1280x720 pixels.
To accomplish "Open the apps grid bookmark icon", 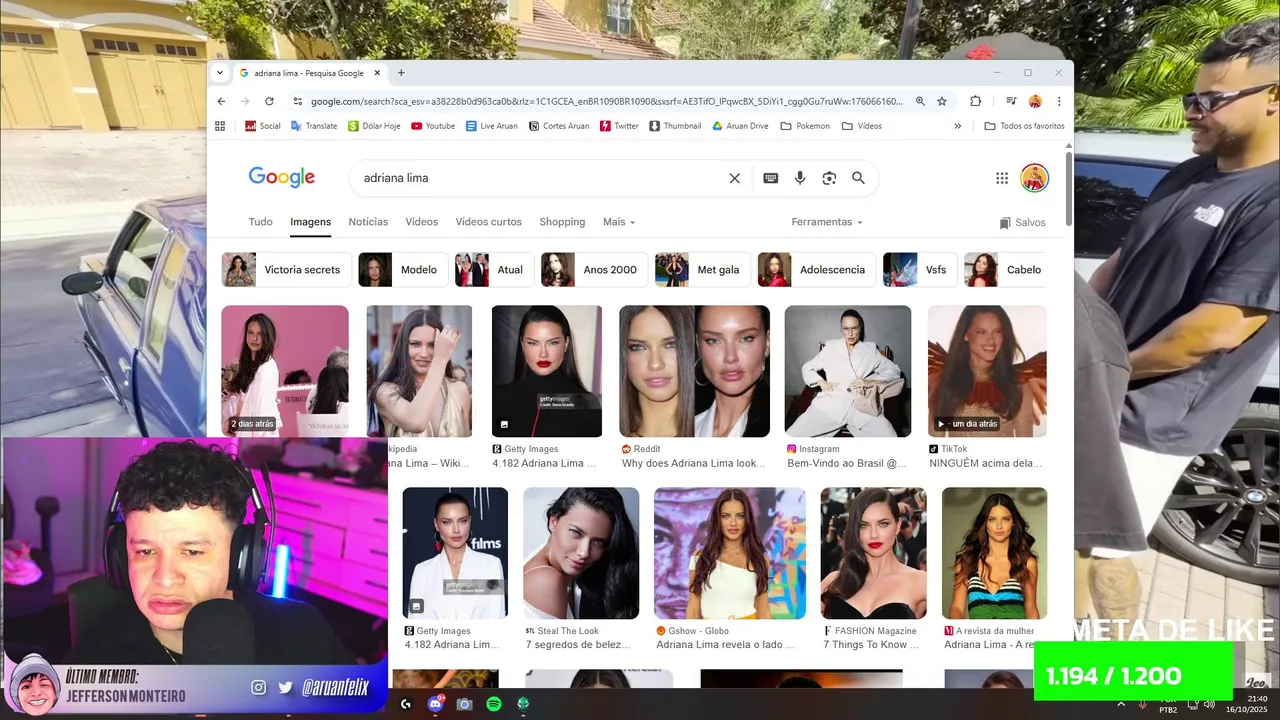I will pos(222,126).
